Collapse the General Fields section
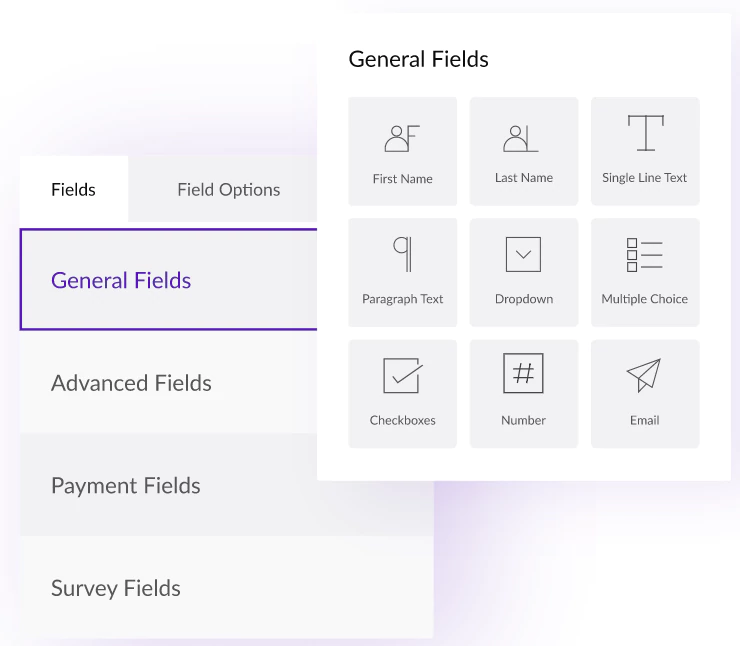Viewport: 740px width, 646px height. (121, 280)
